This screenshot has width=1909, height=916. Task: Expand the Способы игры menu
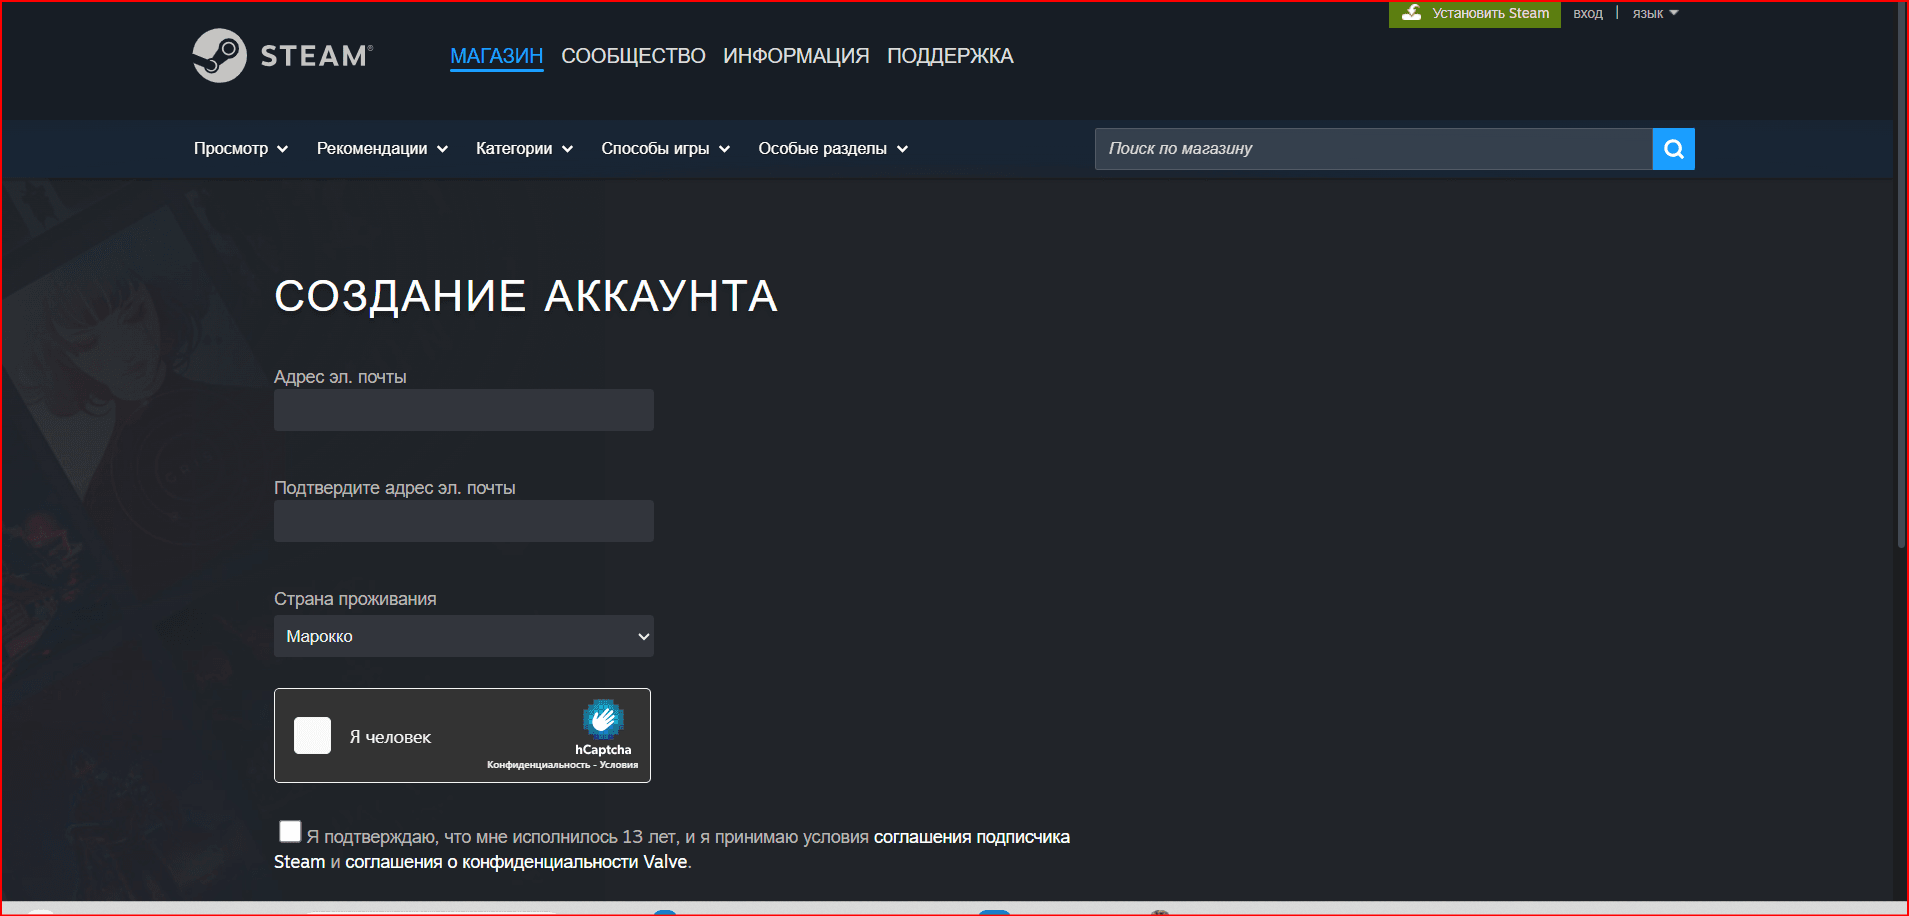click(x=665, y=149)
